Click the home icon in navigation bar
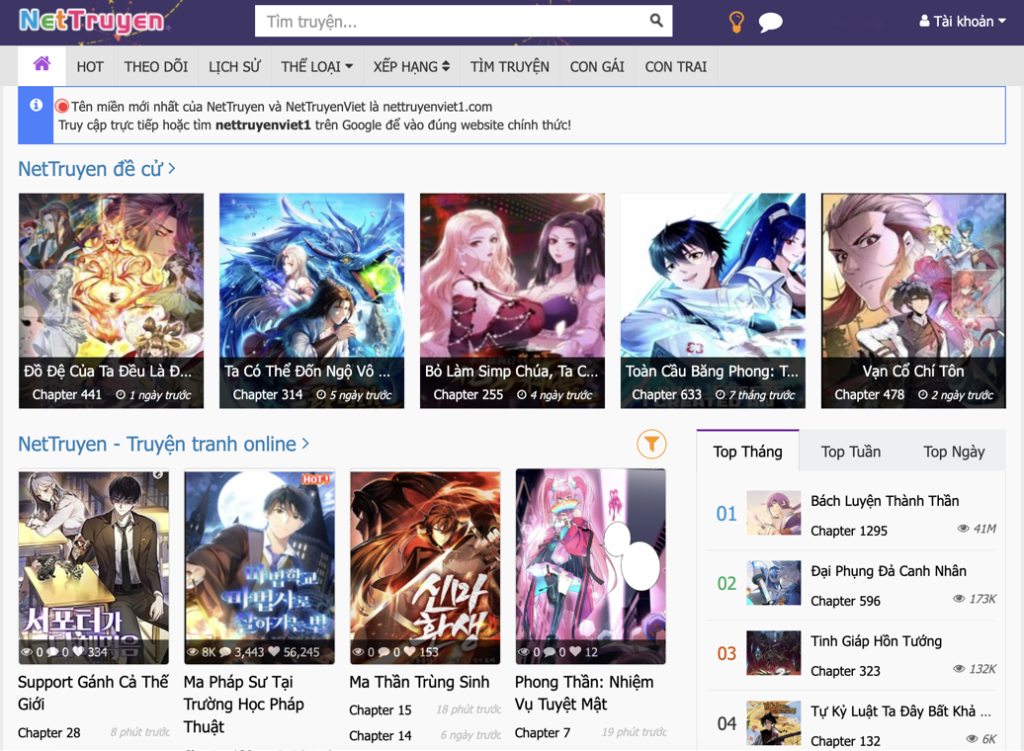The image size is (1024, 751). click(x=41, y=65)
